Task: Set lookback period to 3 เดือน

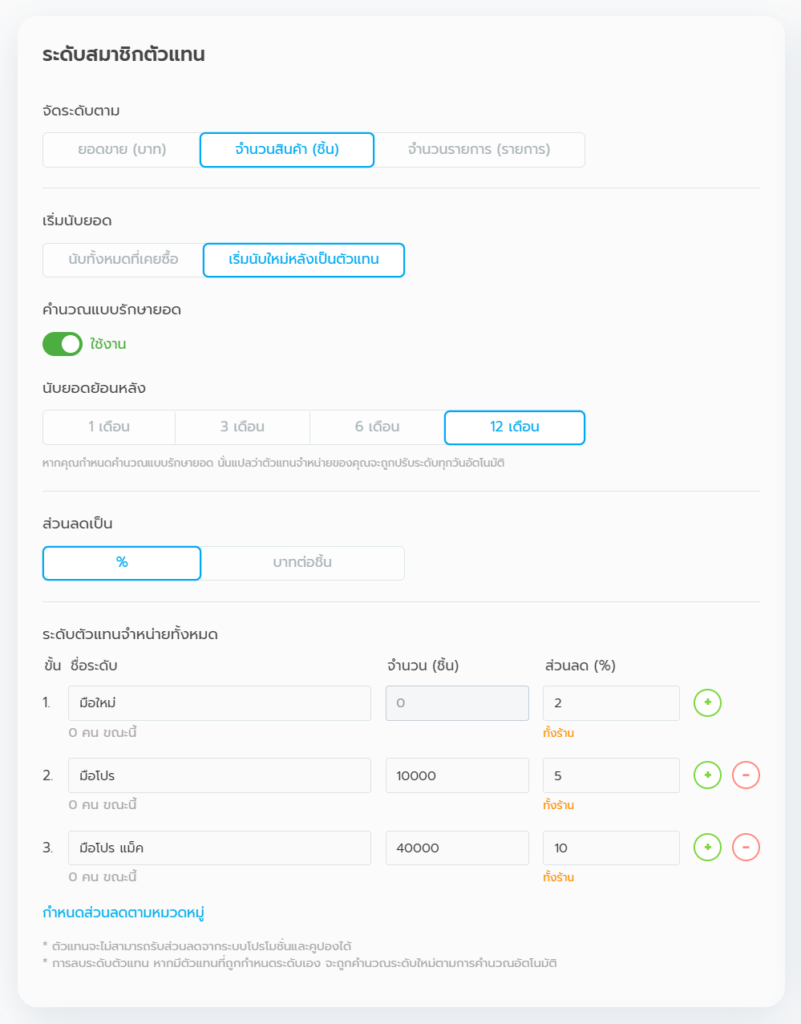Action: (242, 427)
